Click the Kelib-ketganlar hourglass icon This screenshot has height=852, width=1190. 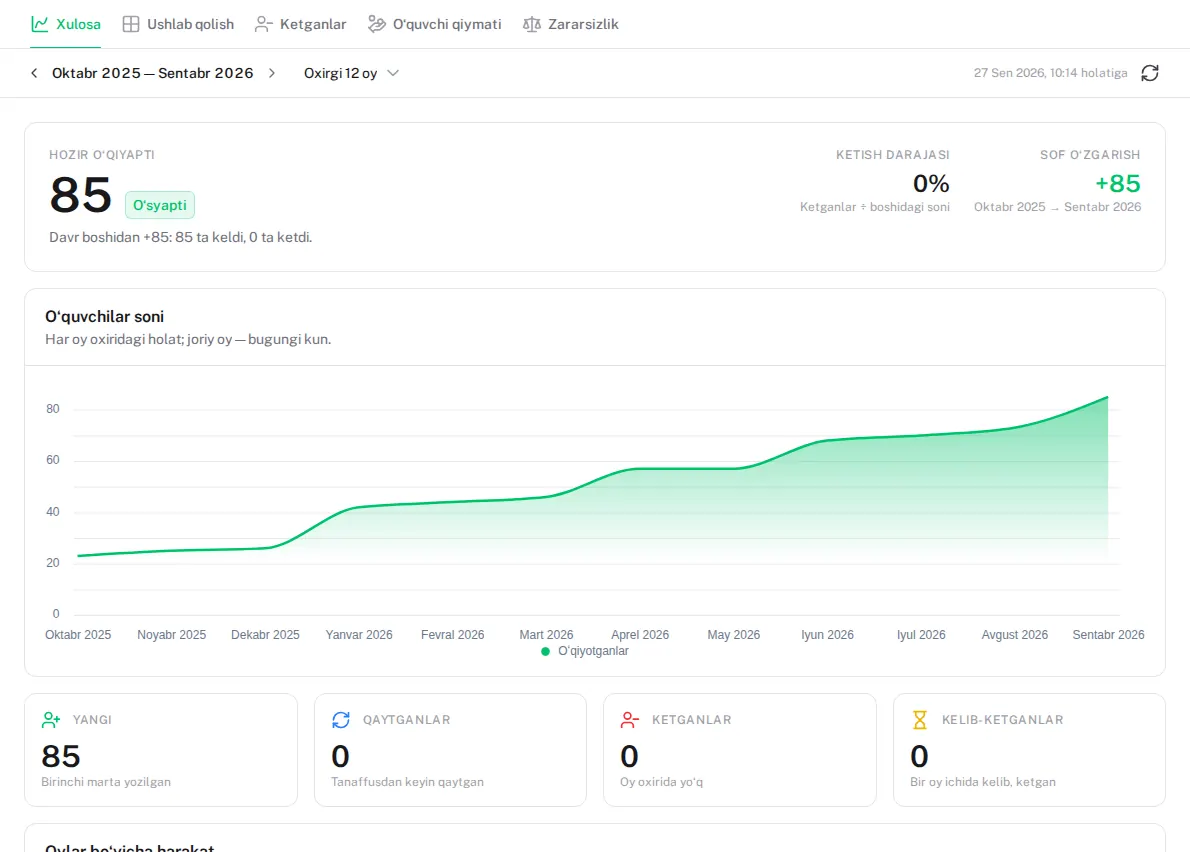pos(920,719)
